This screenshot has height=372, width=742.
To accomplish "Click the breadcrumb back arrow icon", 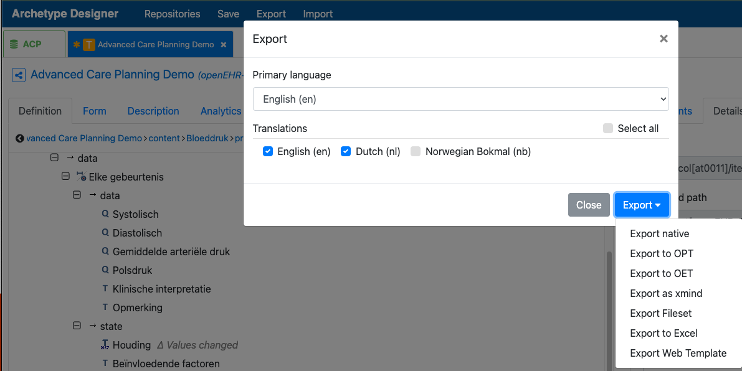I will [19, 138].
